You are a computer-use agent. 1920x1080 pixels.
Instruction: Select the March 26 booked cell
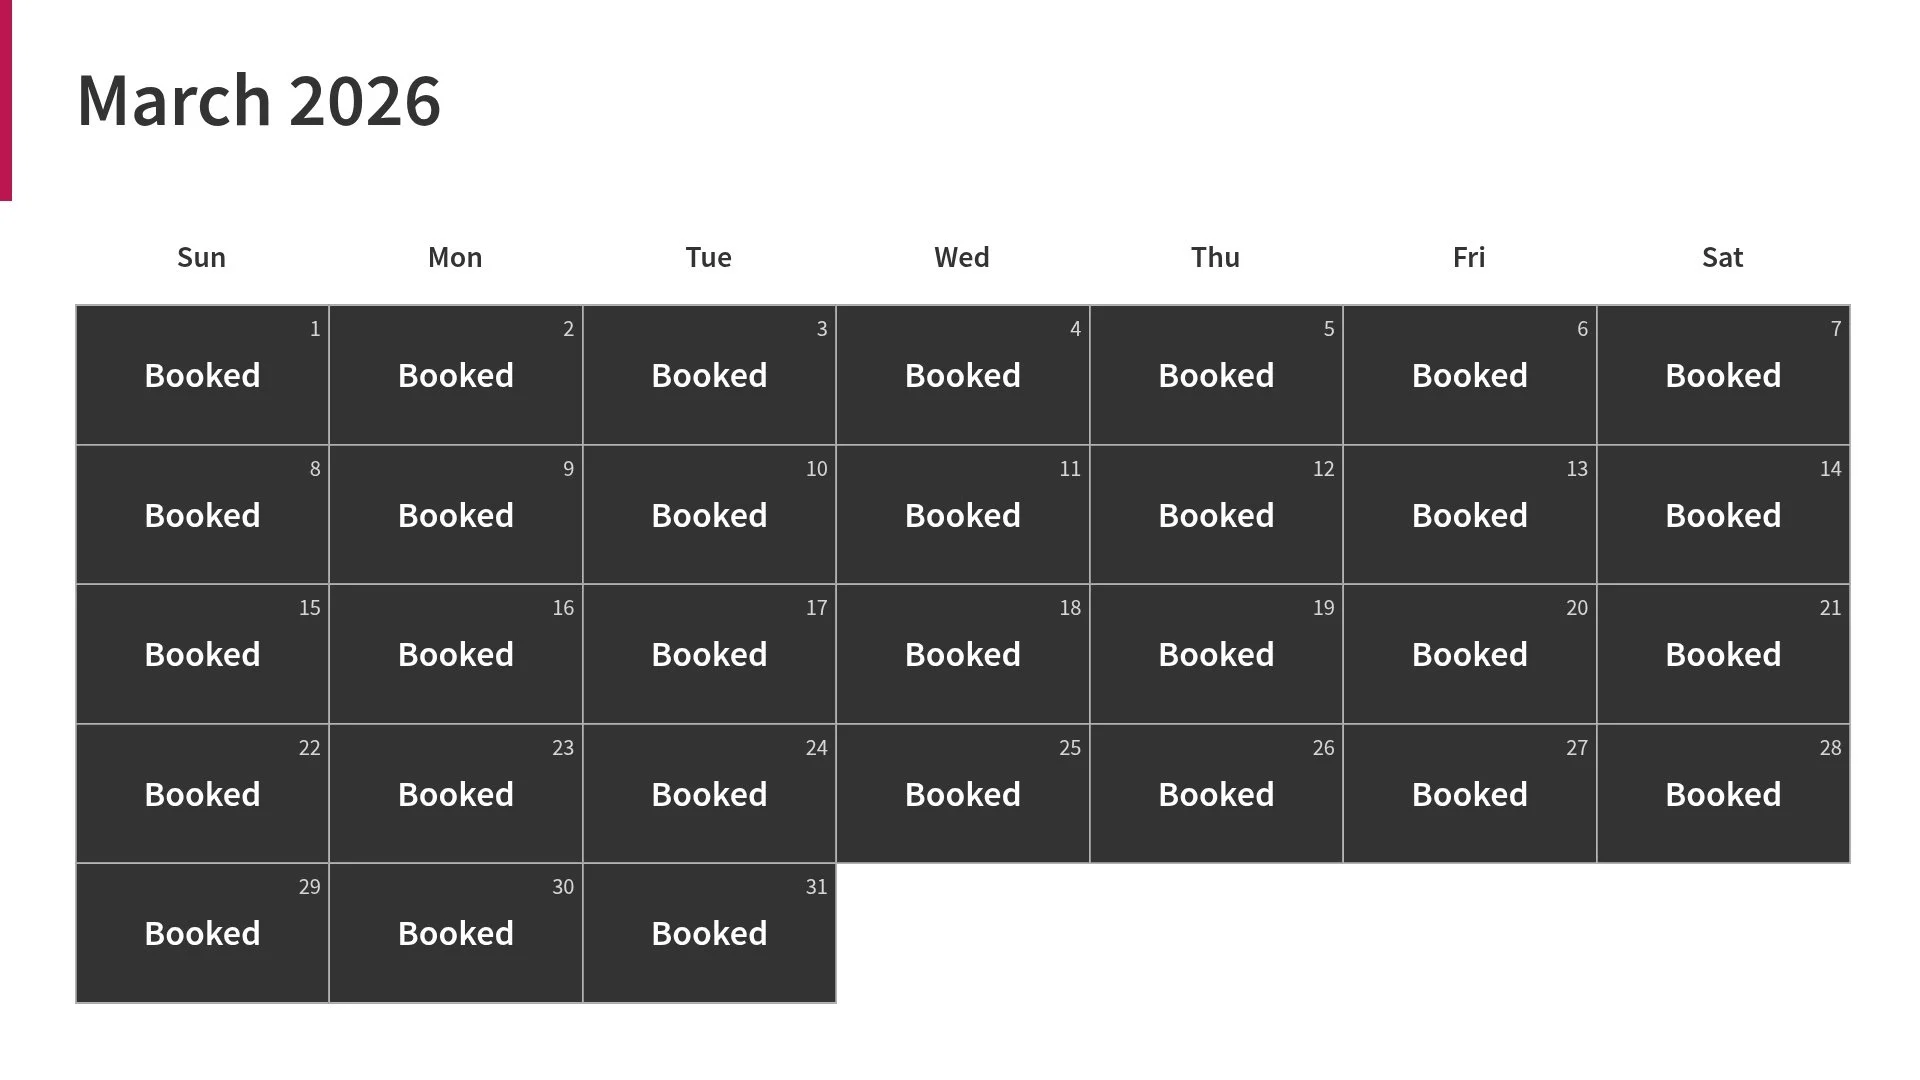(x=1216, y=794)
